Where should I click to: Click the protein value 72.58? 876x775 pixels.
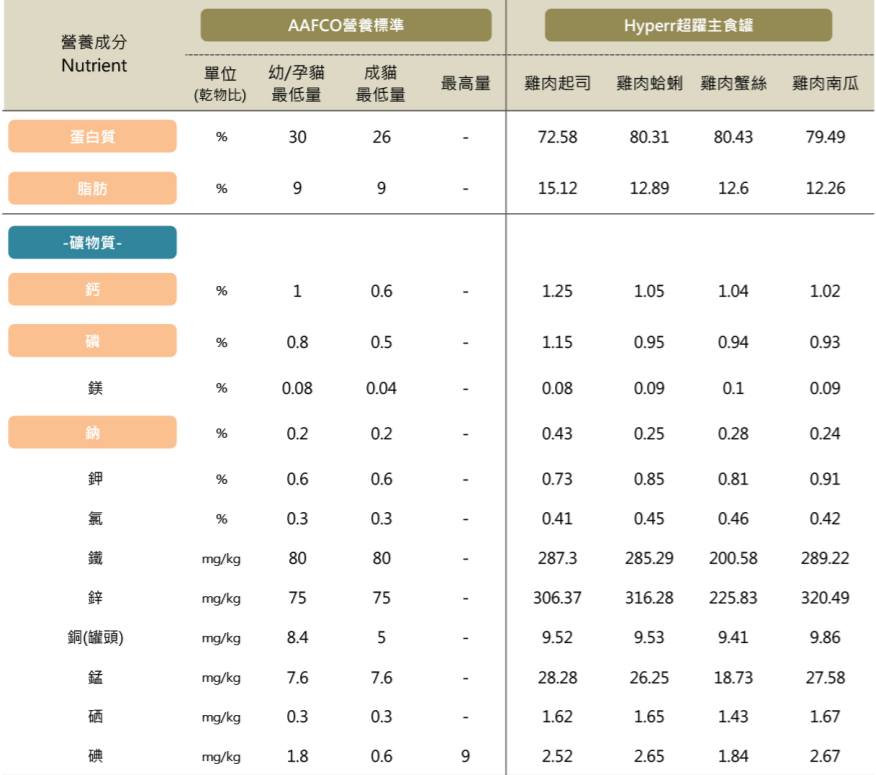tap(557, 137)
